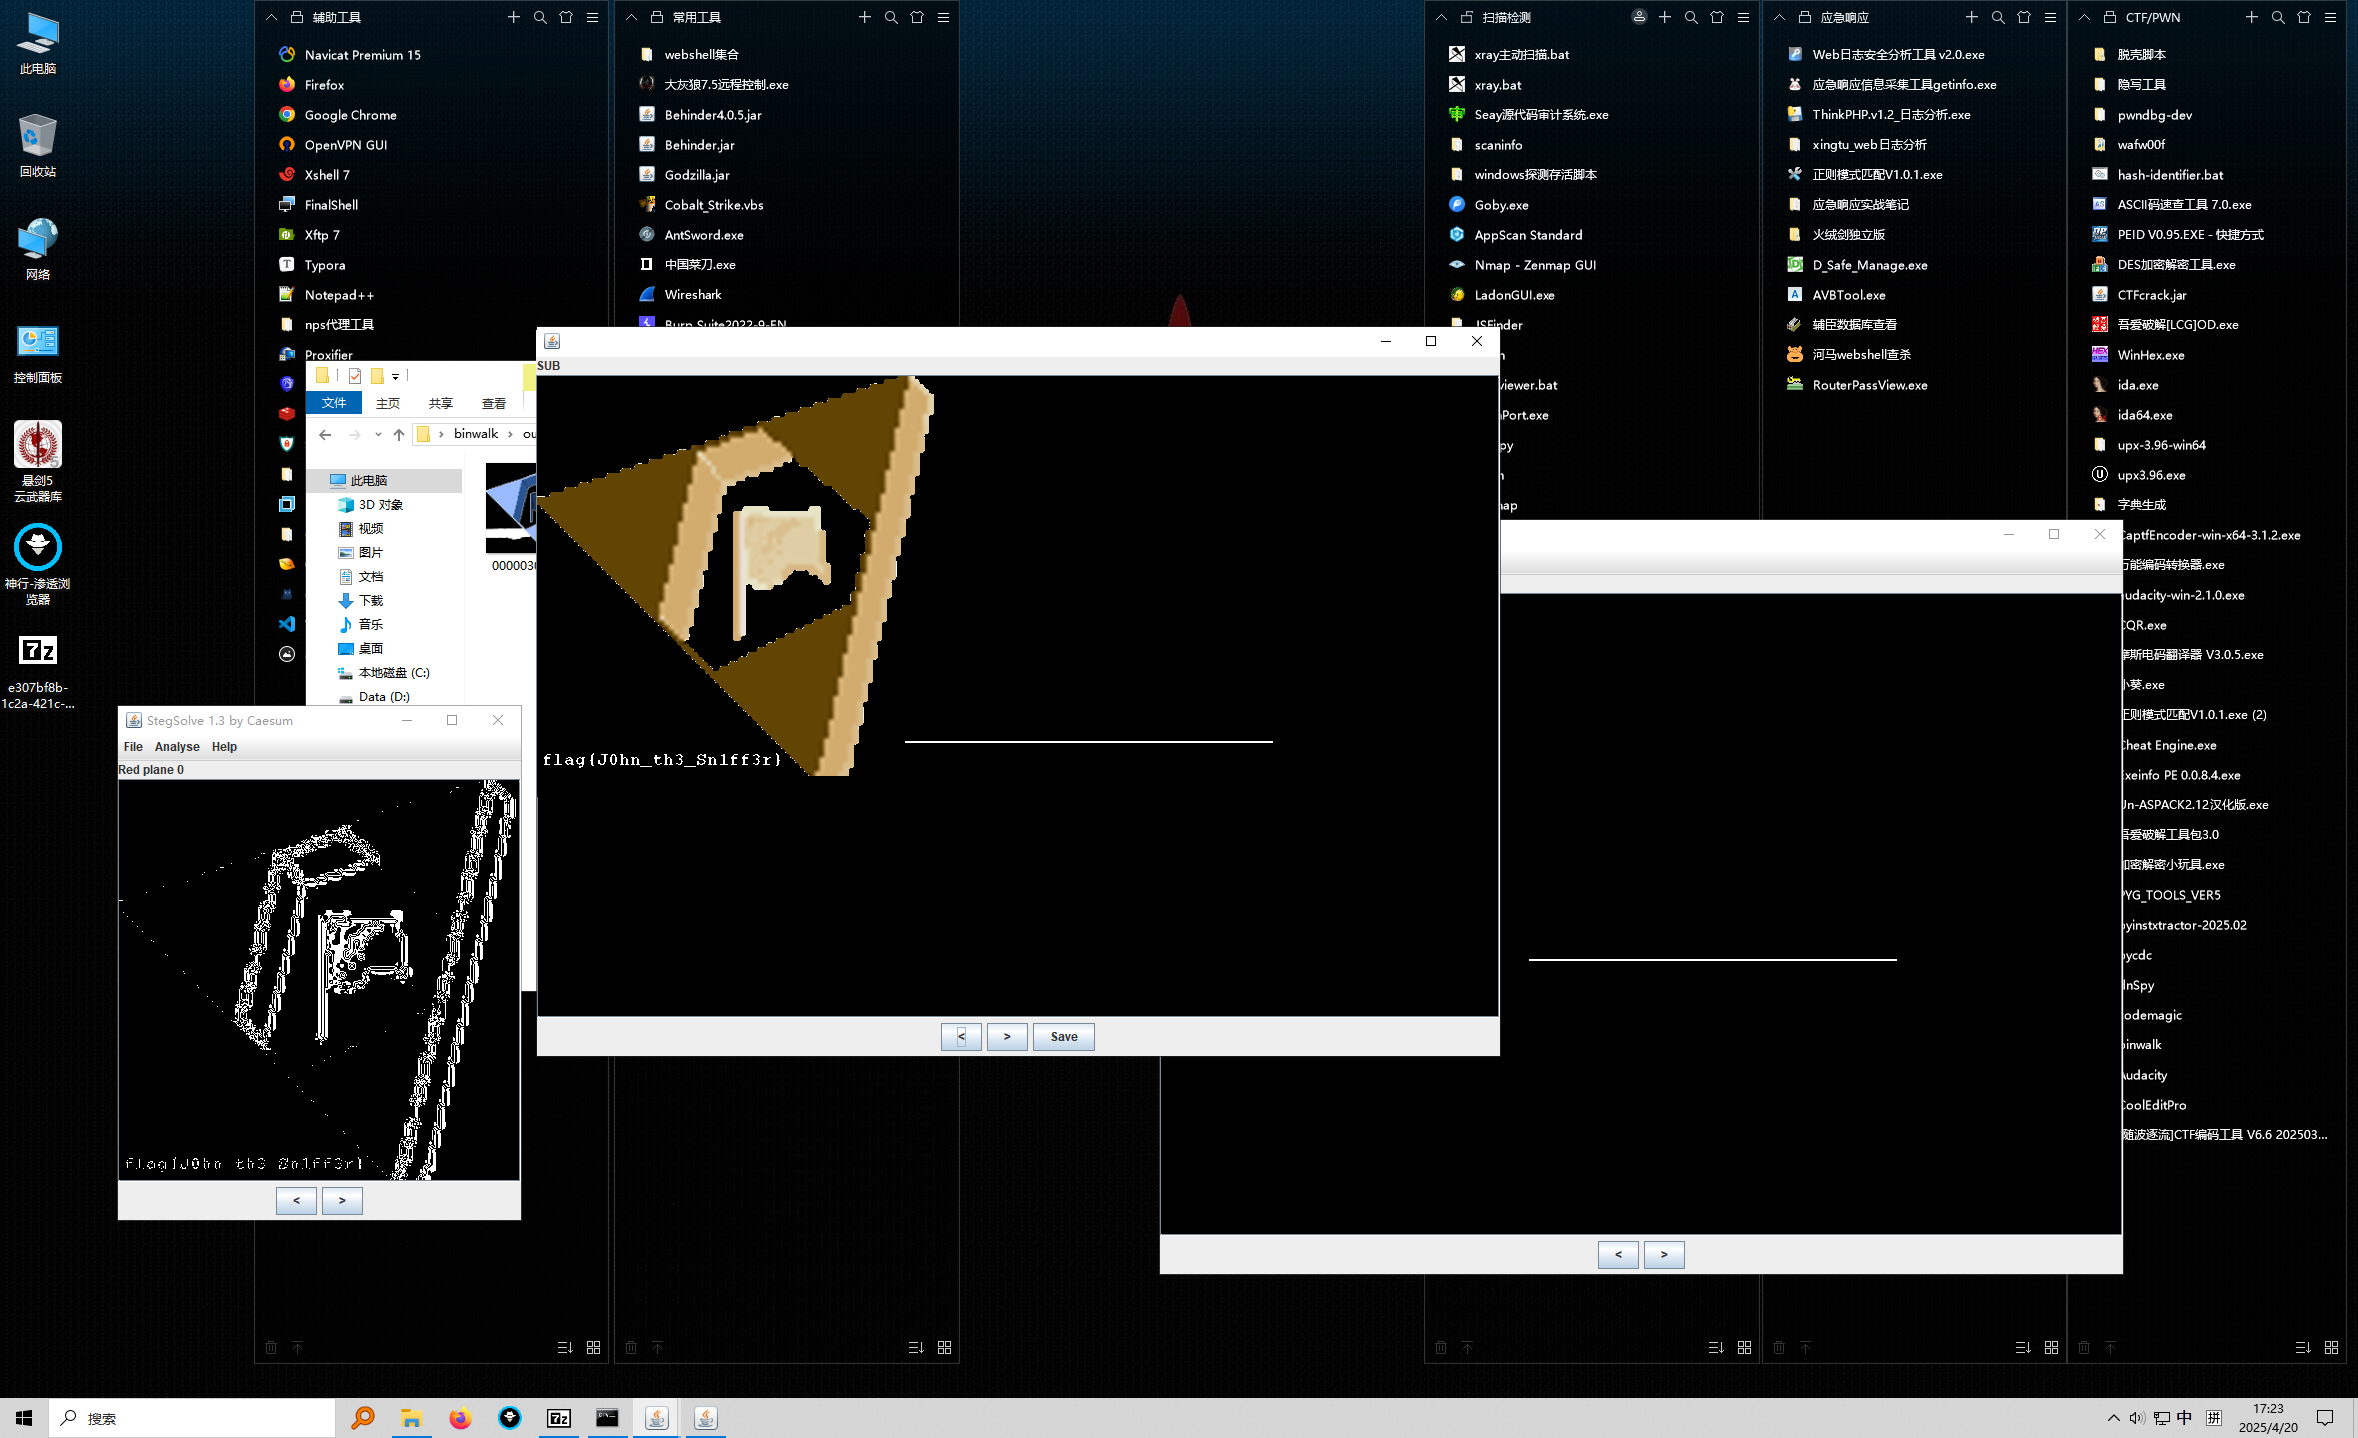Open StegSolve's Analyse menu

tap(177, 747)
